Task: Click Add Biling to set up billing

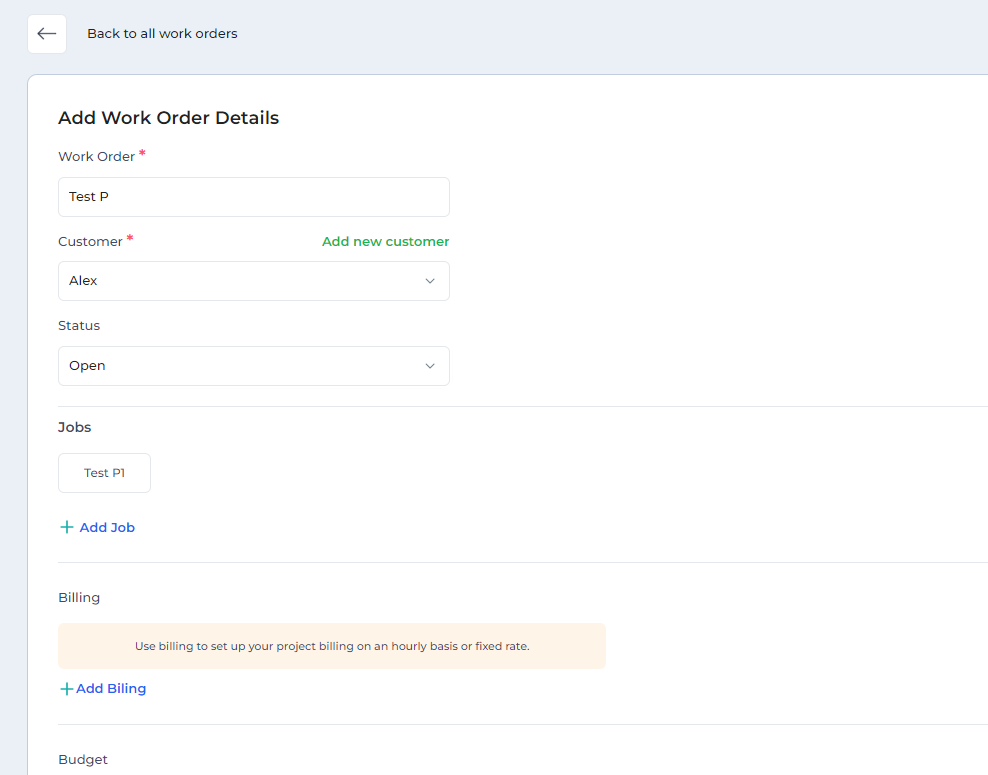Action: (x=109, y=688)
